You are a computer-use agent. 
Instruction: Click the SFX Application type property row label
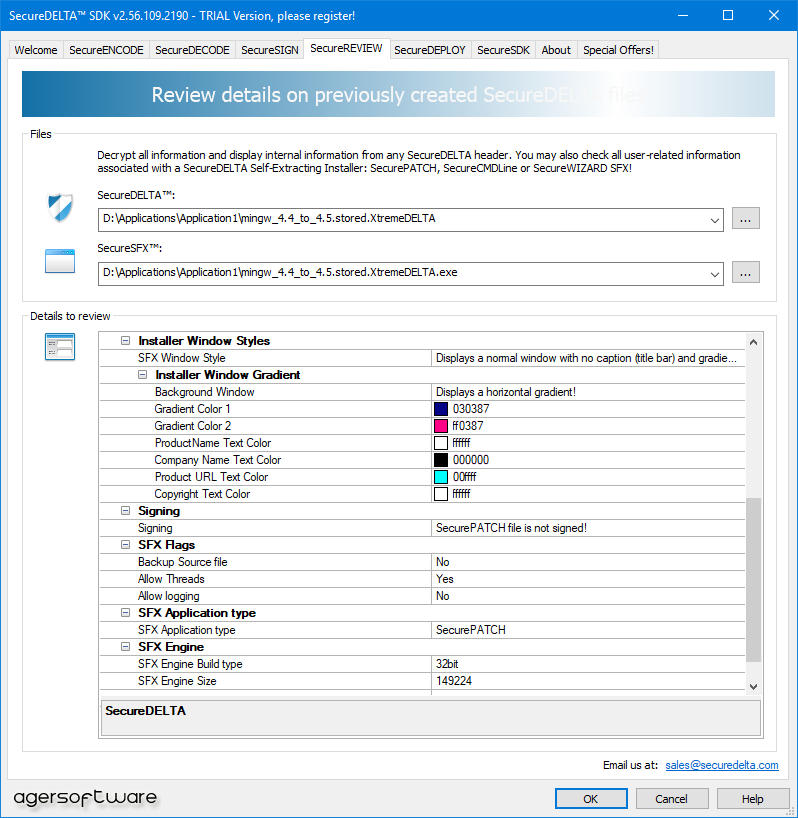coord(187,630)
